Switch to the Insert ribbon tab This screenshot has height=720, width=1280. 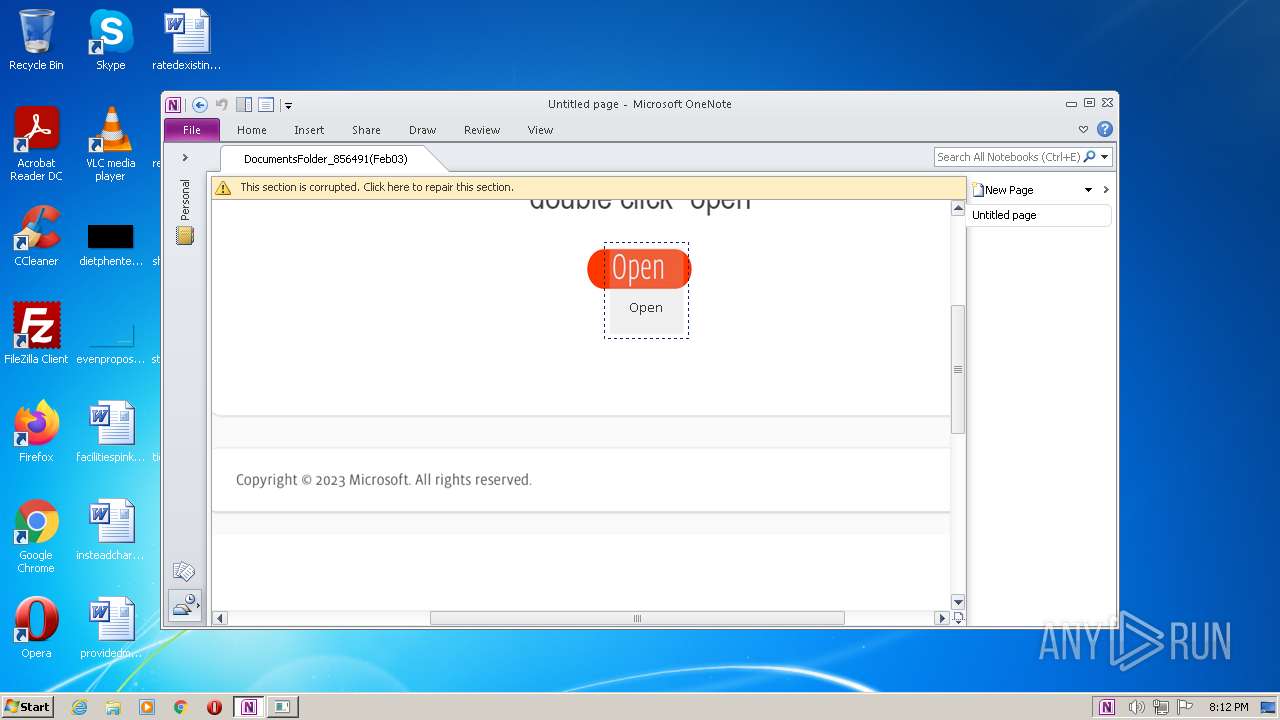click(309, 130)
